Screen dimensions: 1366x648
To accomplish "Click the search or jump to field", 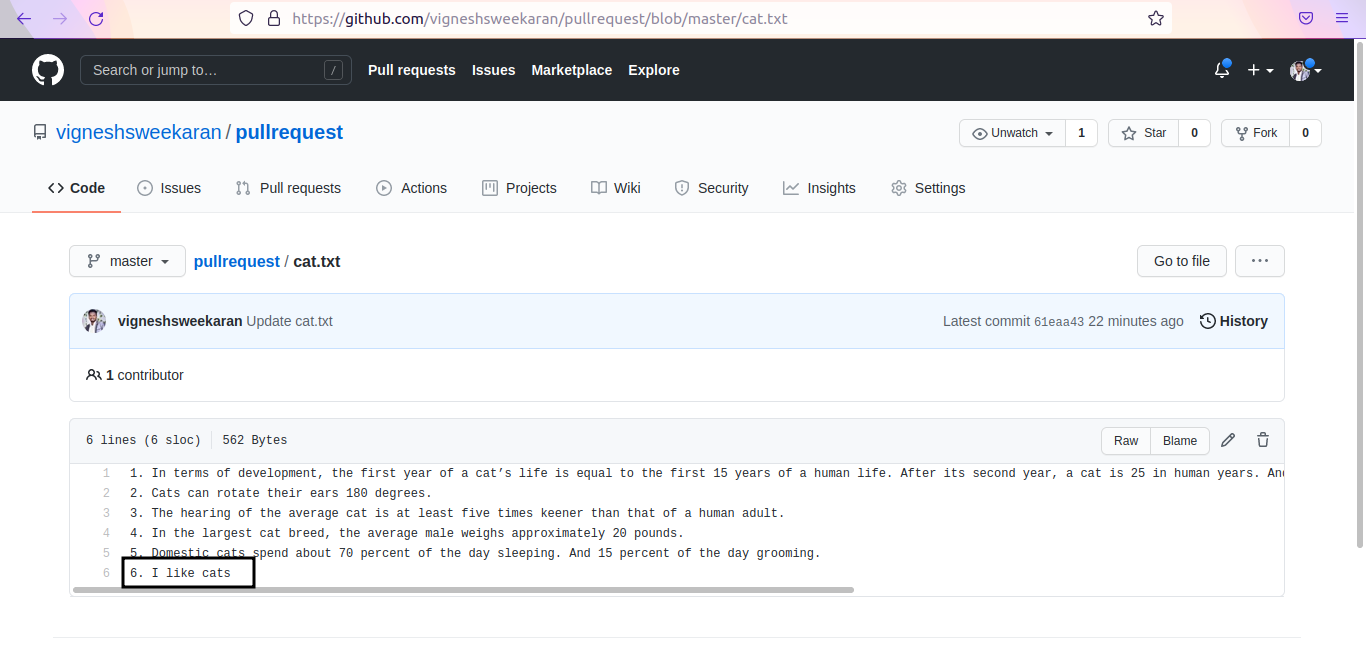I will click(215, 70).
